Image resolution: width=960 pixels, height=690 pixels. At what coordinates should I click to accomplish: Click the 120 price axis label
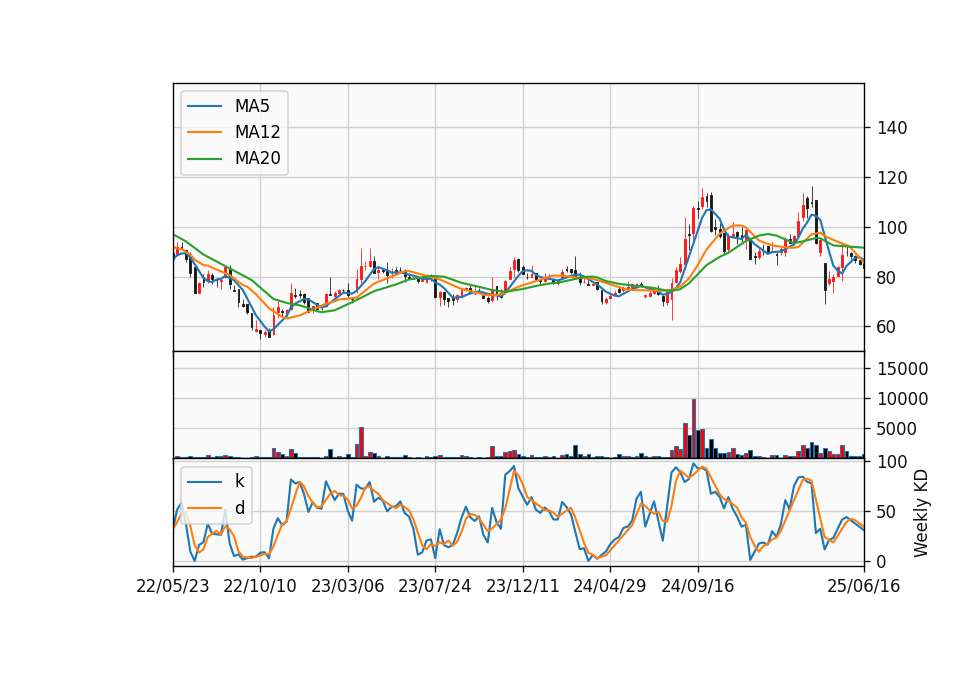(892, 178)
